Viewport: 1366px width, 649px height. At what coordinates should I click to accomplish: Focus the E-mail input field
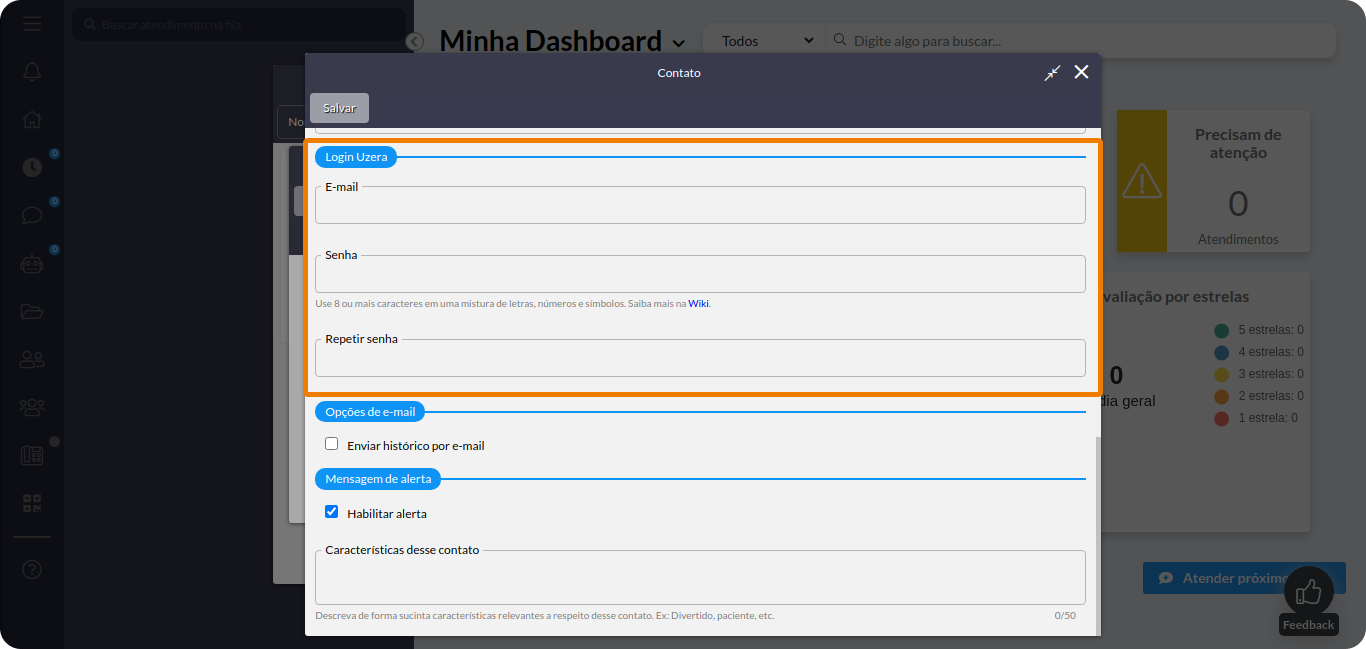click(700, 205)
